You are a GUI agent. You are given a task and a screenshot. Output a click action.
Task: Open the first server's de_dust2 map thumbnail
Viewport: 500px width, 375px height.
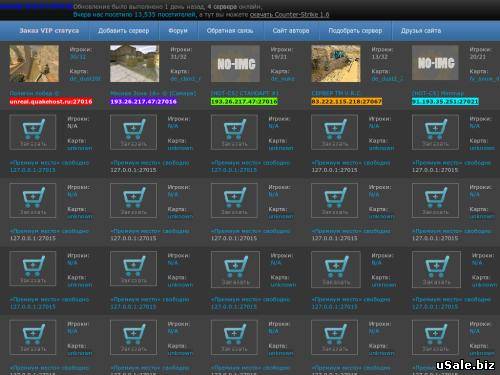click(34, 64)
